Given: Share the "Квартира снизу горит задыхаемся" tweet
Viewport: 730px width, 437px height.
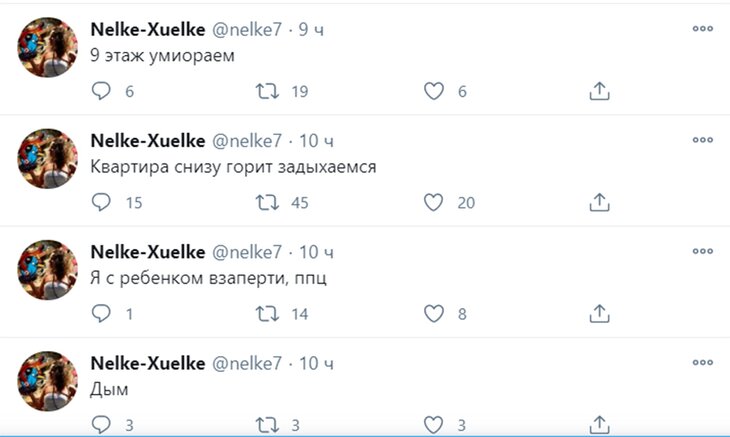Looking at the screenshot, I should (599, 202).
